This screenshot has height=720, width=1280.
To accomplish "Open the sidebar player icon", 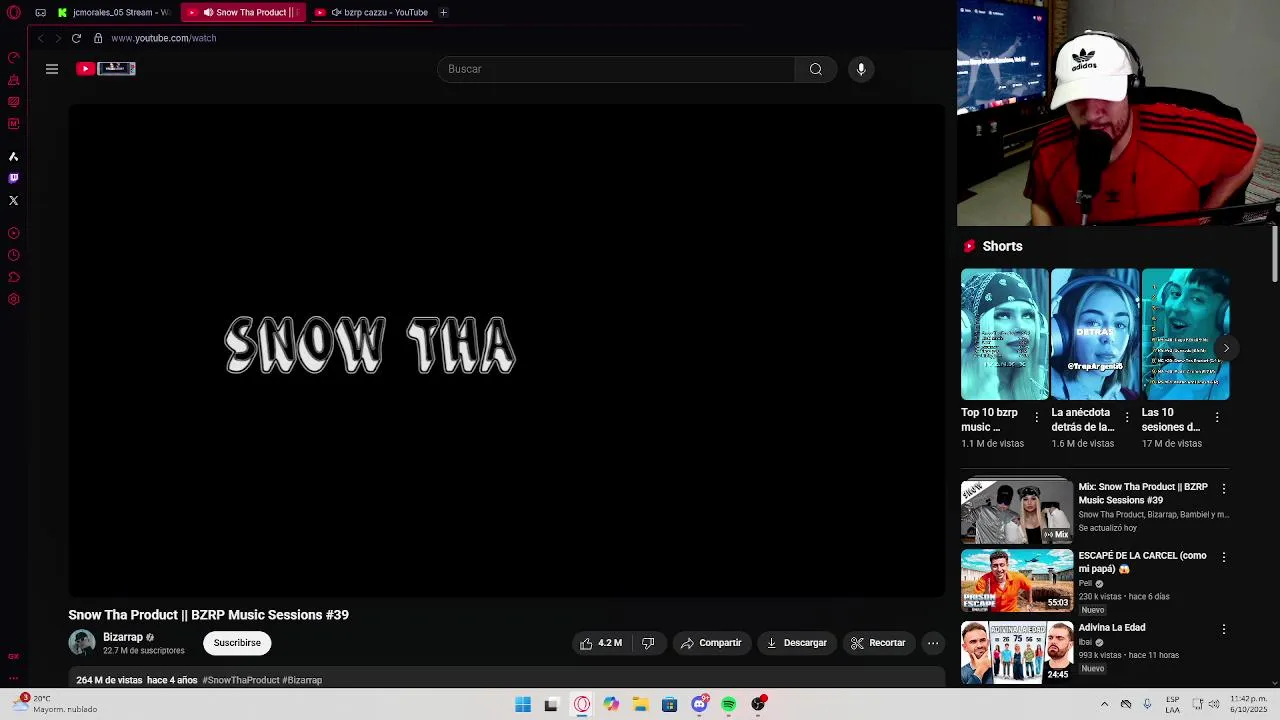I will (13, 233).
